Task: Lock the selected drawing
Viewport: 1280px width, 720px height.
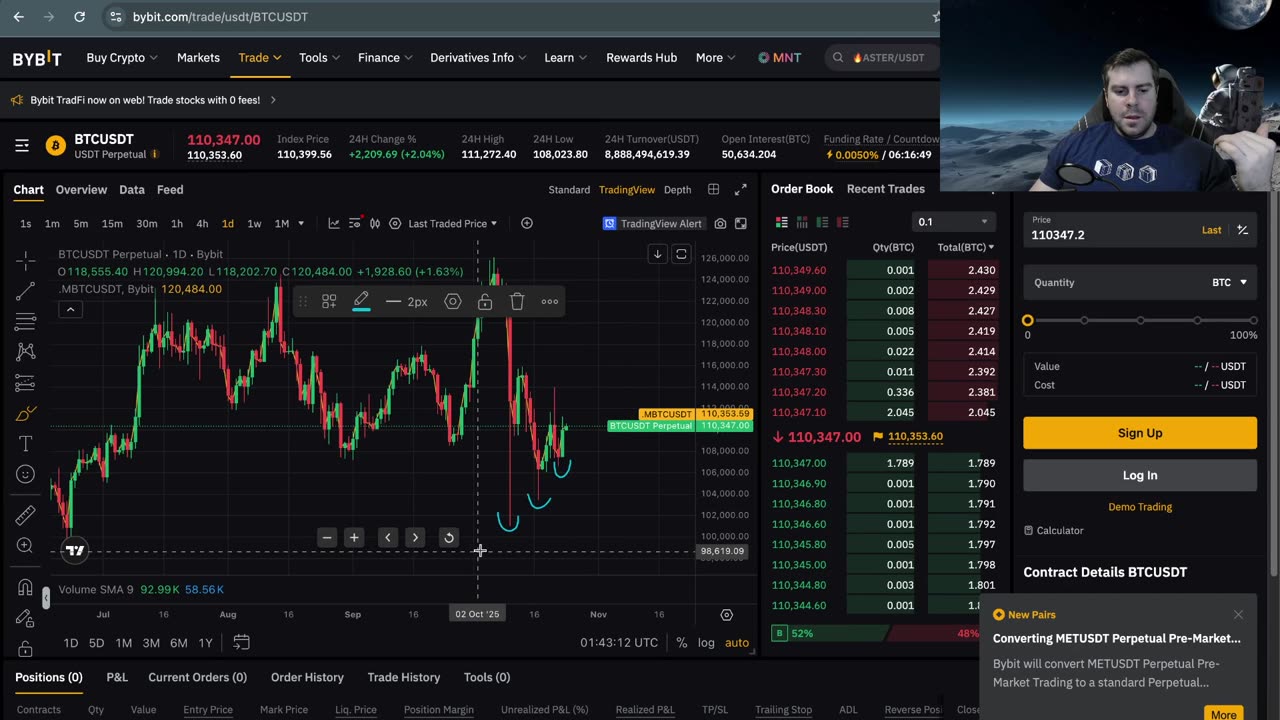Action: (x=485, y=301)
